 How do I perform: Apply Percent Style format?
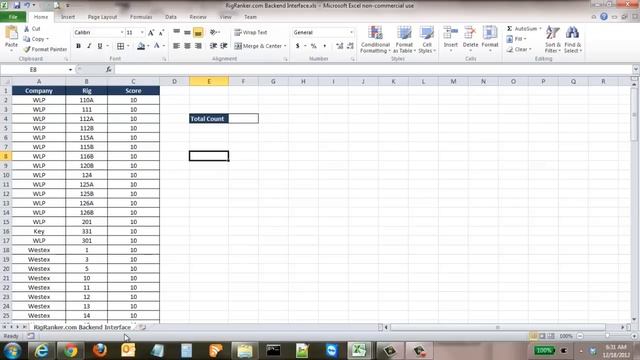(314, 46)
